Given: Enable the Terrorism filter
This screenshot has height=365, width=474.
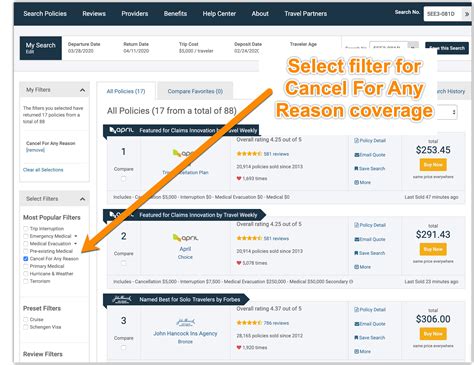Looking at the screenshot, I should click(x=26, y=281).
